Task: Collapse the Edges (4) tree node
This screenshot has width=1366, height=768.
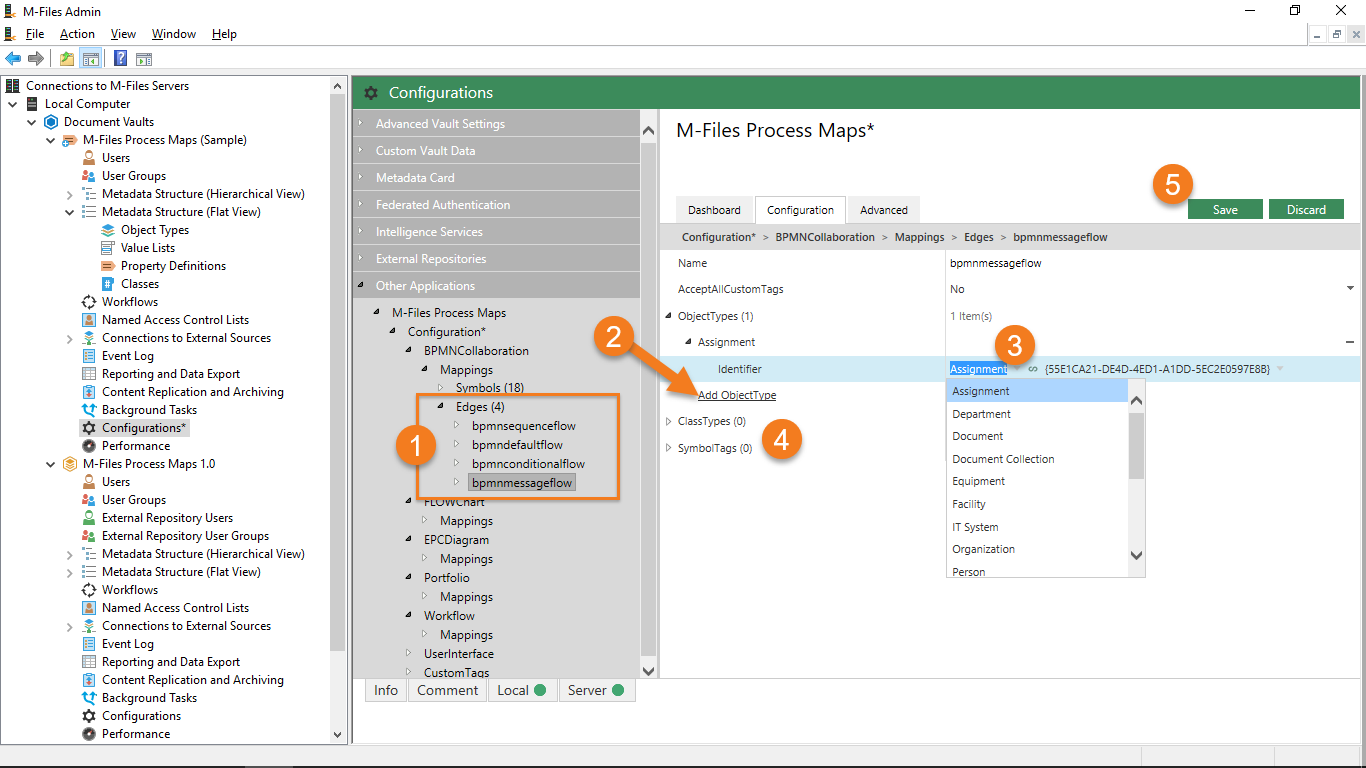Action: point(443,407)
